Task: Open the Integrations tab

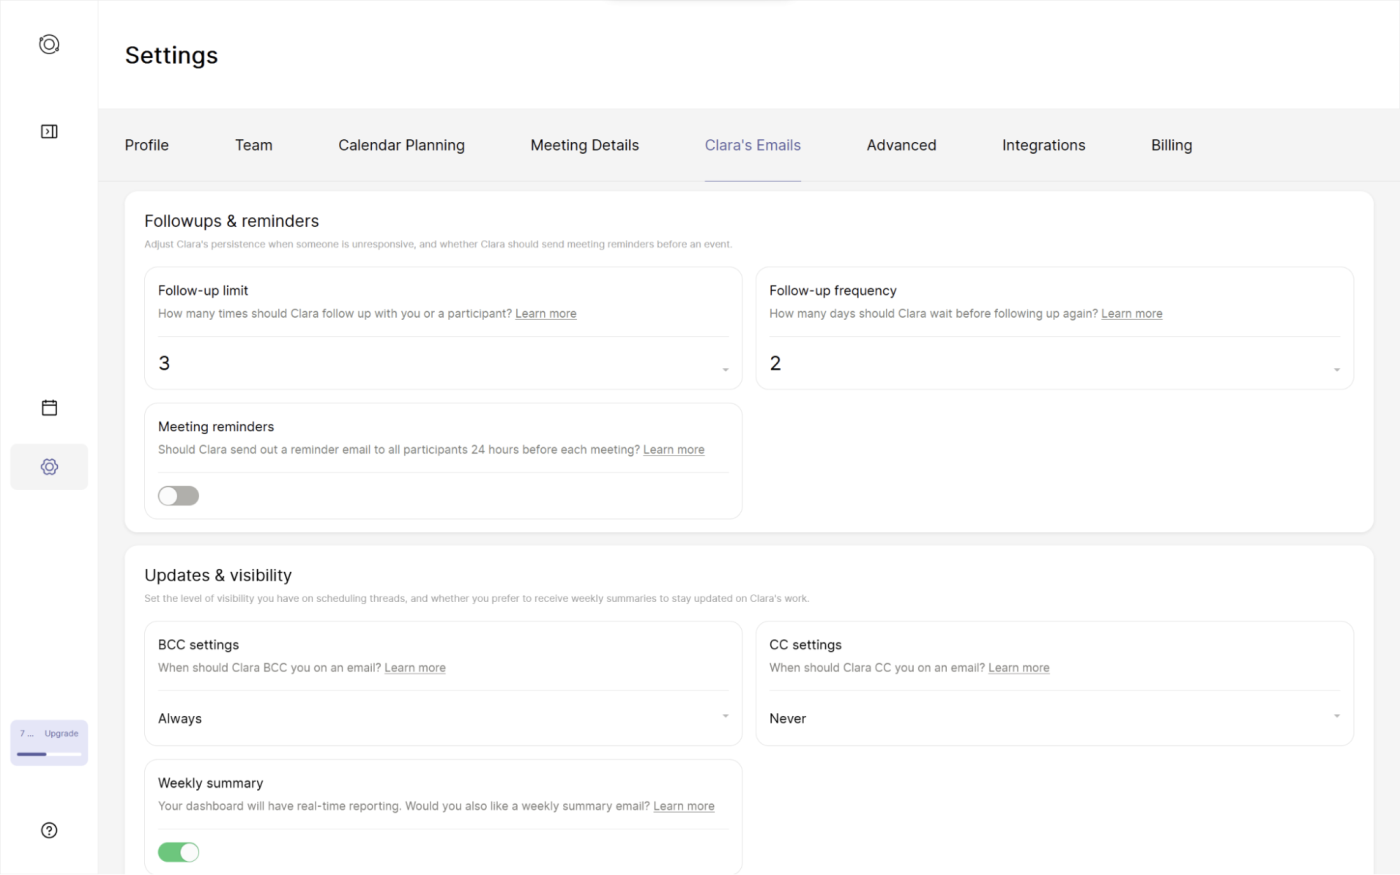Action: click(x=1043, y=145)
